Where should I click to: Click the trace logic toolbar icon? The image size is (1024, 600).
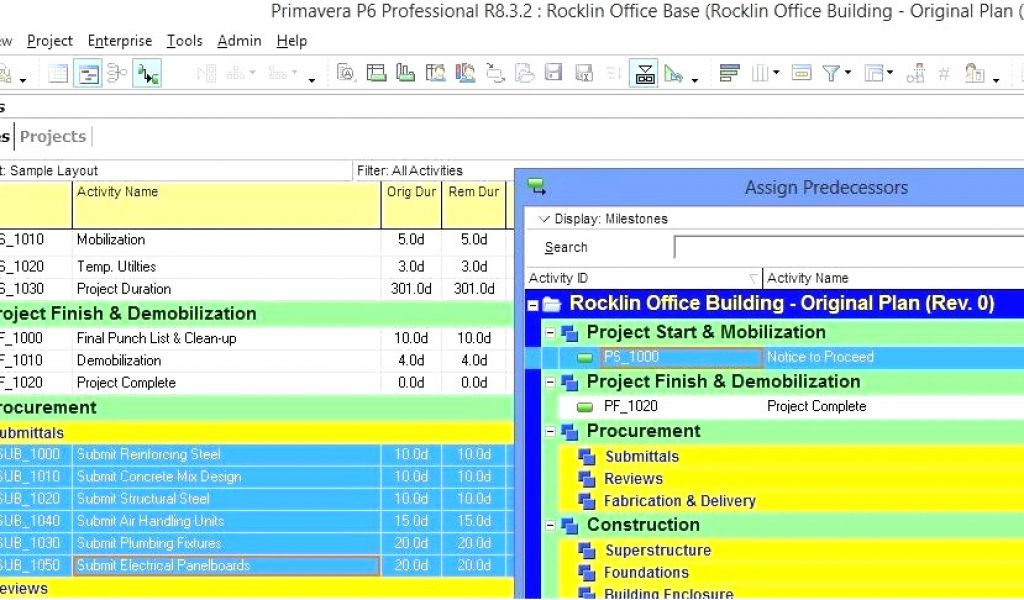[x=148, y=73]
